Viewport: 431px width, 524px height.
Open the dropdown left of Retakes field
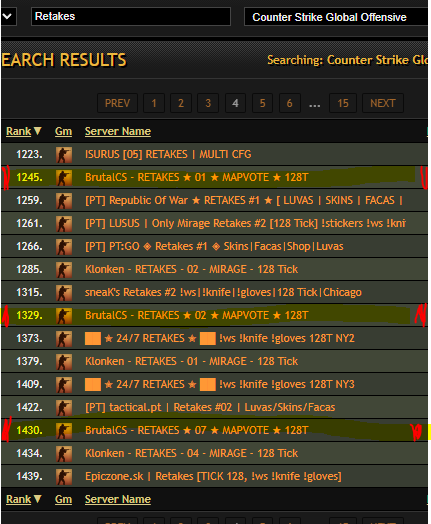8,16
